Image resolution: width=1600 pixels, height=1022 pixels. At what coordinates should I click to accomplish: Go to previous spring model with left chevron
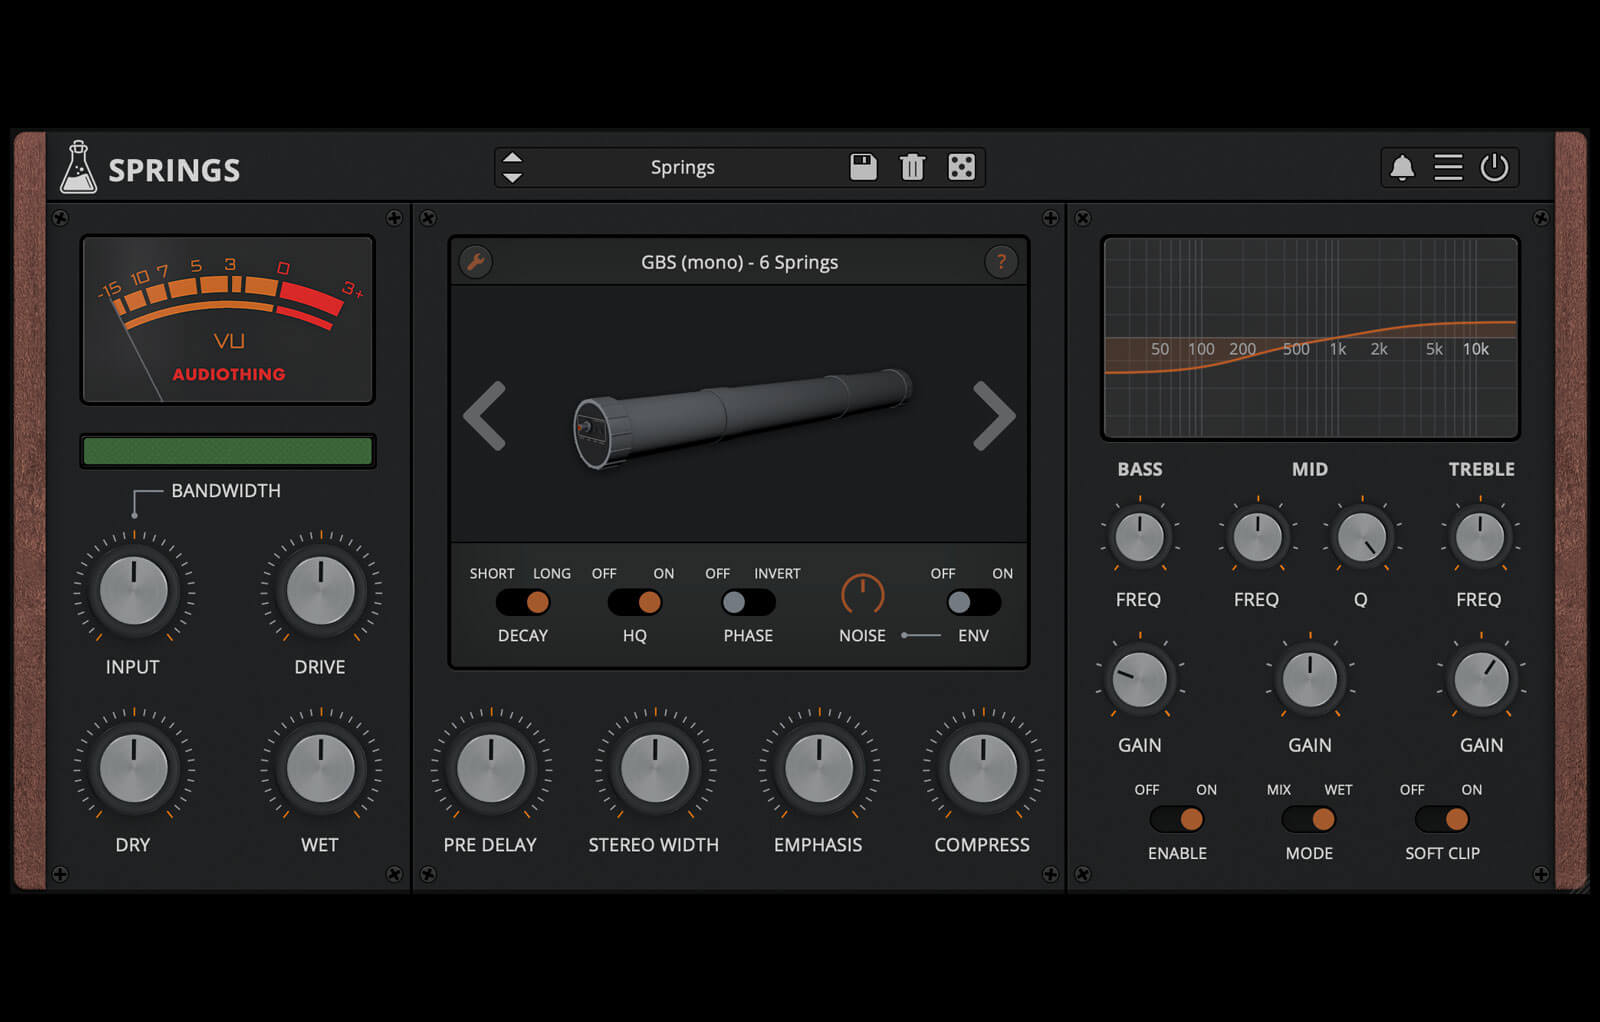click(x=485, y=415)
